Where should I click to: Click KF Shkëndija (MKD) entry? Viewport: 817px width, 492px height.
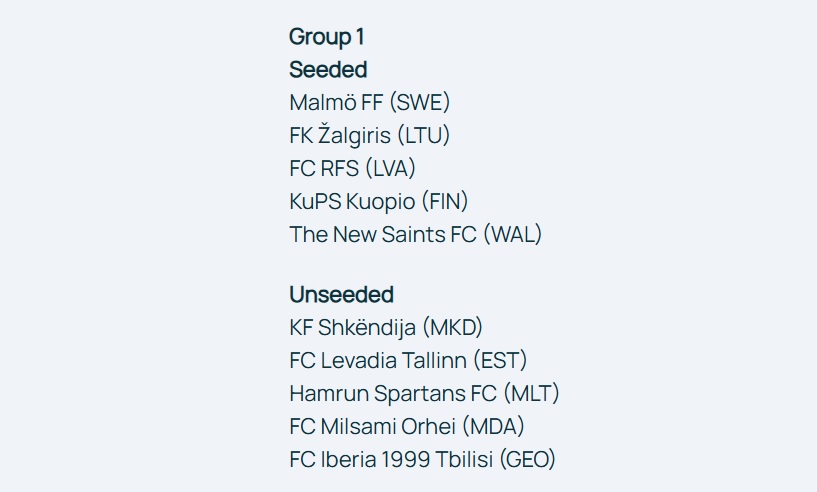click(386, 328)
